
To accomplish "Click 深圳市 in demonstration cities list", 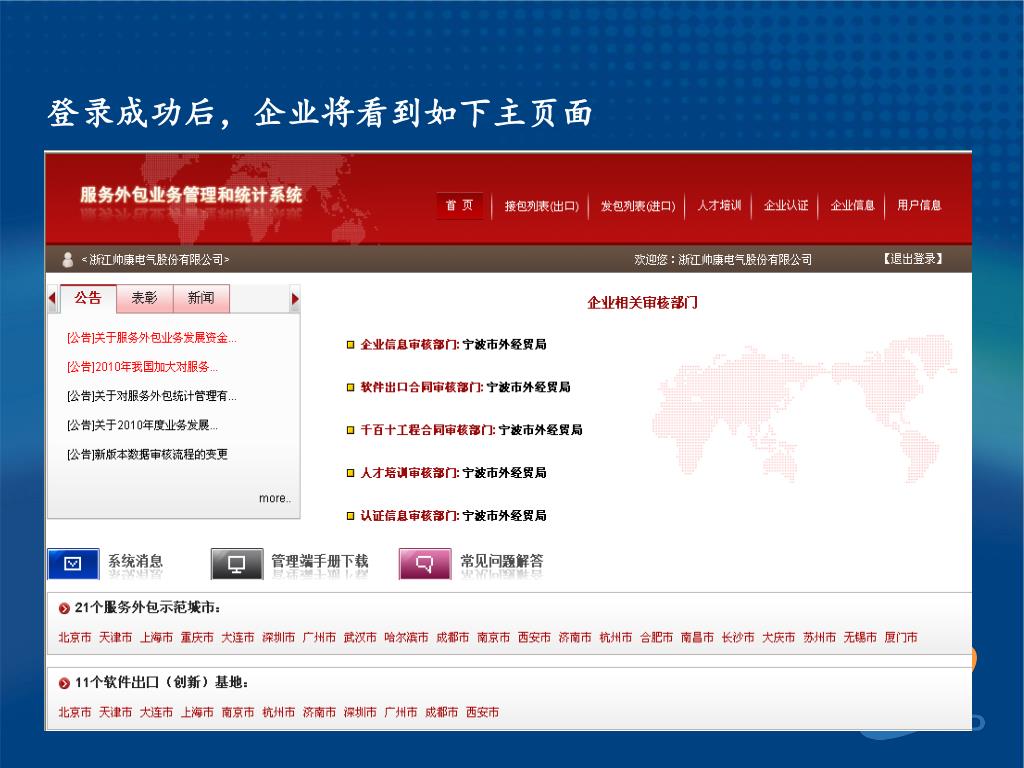I will 279,637.
